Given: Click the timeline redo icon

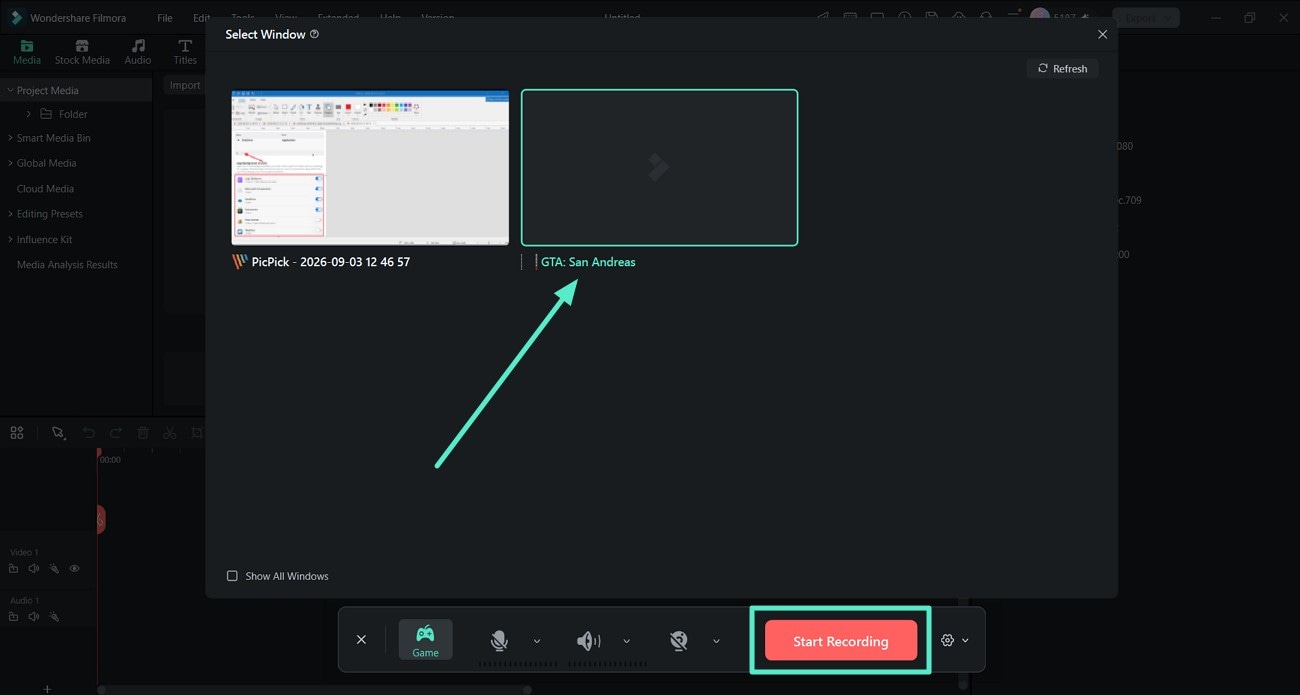Looking at the screenshot, I should [116, 433].
